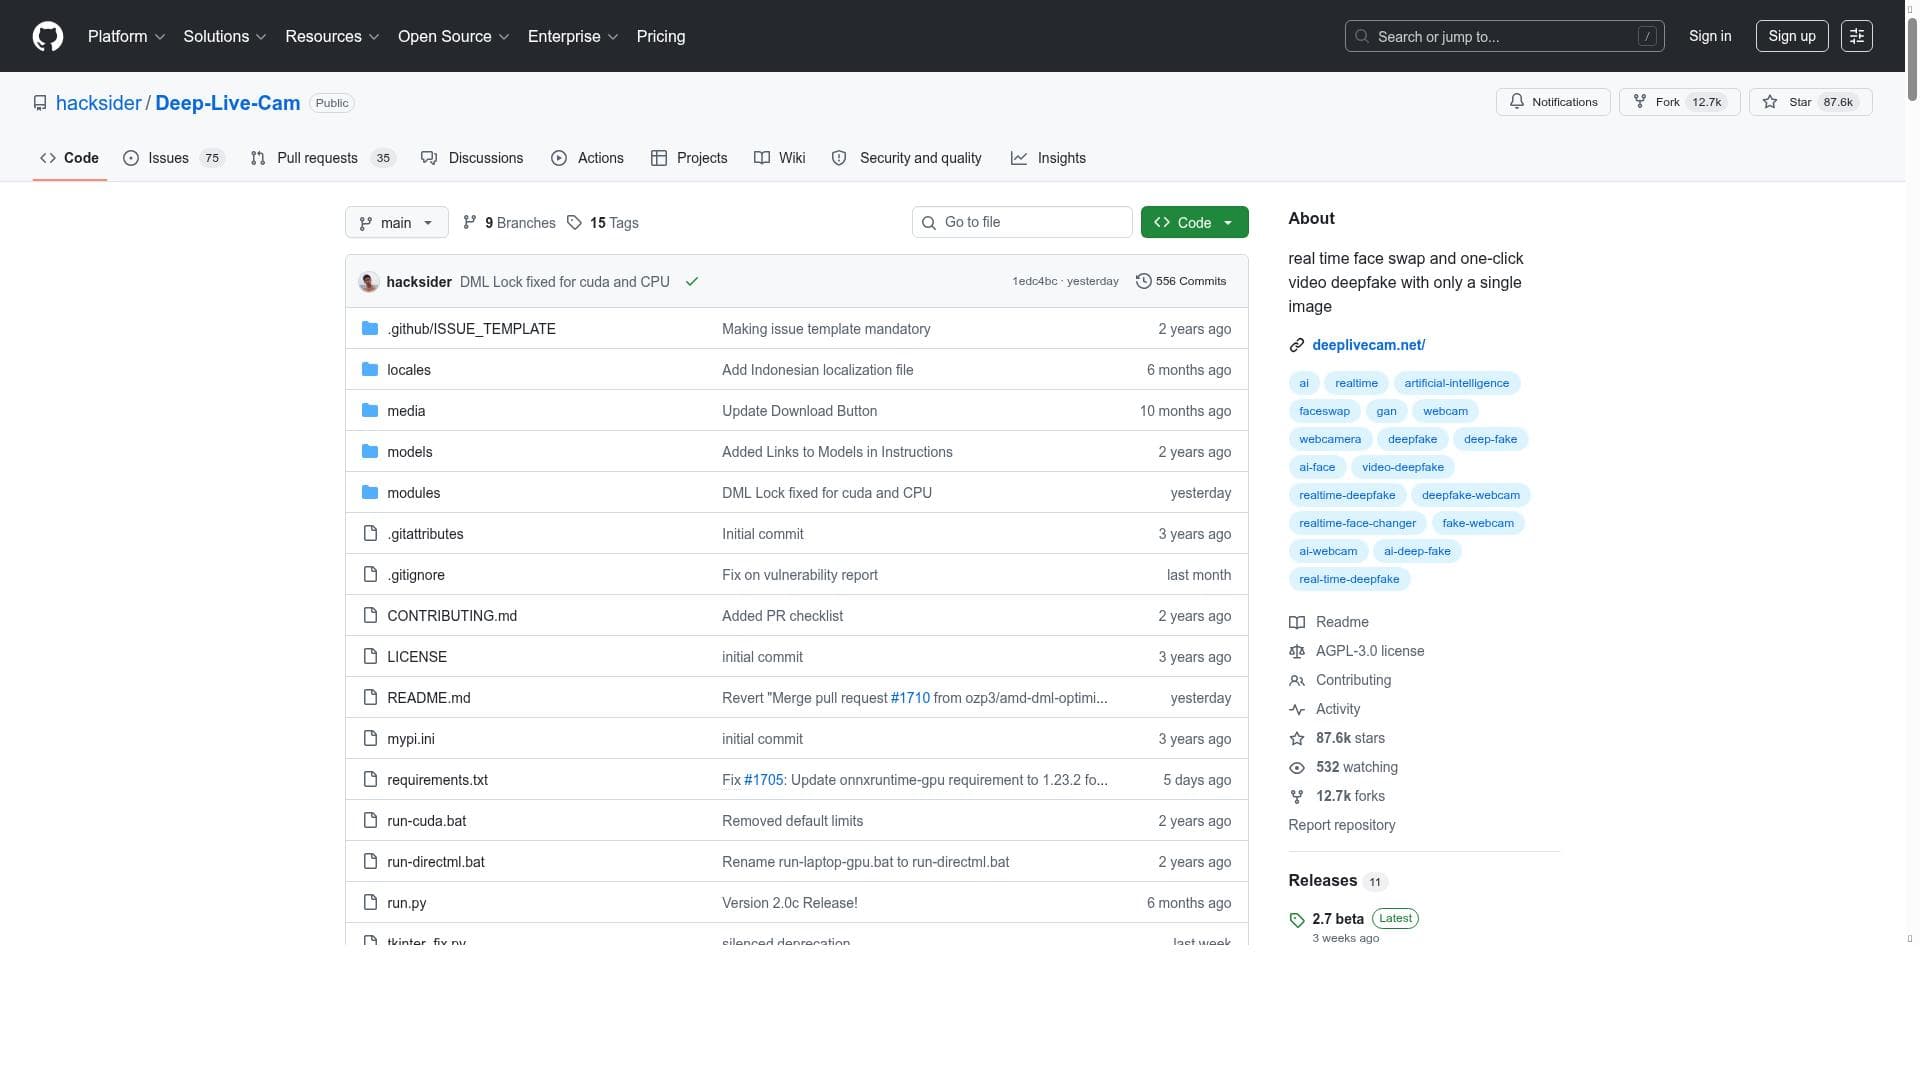Expand the Enterprise menu
1920x1080 pixels.
click(573, 36)
